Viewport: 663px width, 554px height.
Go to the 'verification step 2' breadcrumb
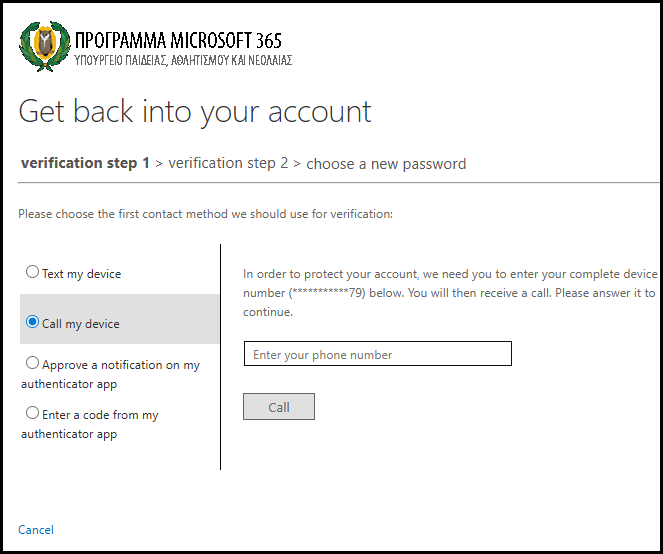click(x=228, y=163)
